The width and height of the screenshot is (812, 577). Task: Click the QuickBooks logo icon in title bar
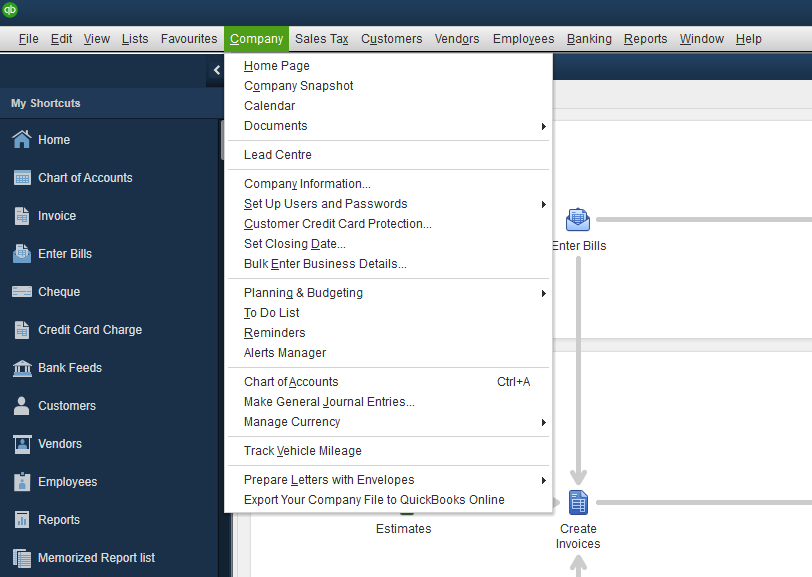10,9
